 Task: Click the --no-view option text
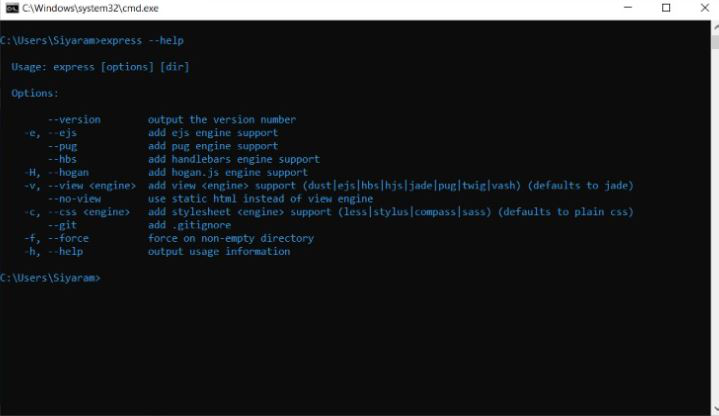click(74, 199)
